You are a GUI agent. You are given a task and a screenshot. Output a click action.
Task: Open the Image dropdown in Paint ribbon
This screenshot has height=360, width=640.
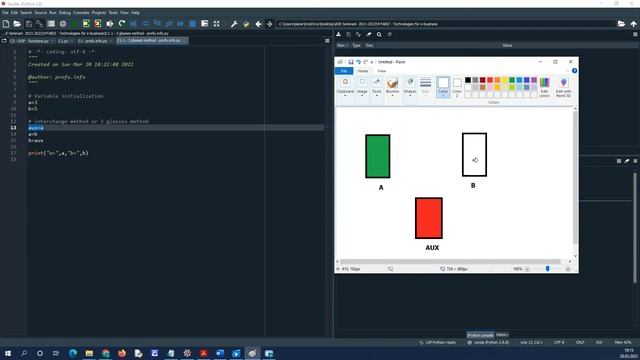click(x=362, y=86)
